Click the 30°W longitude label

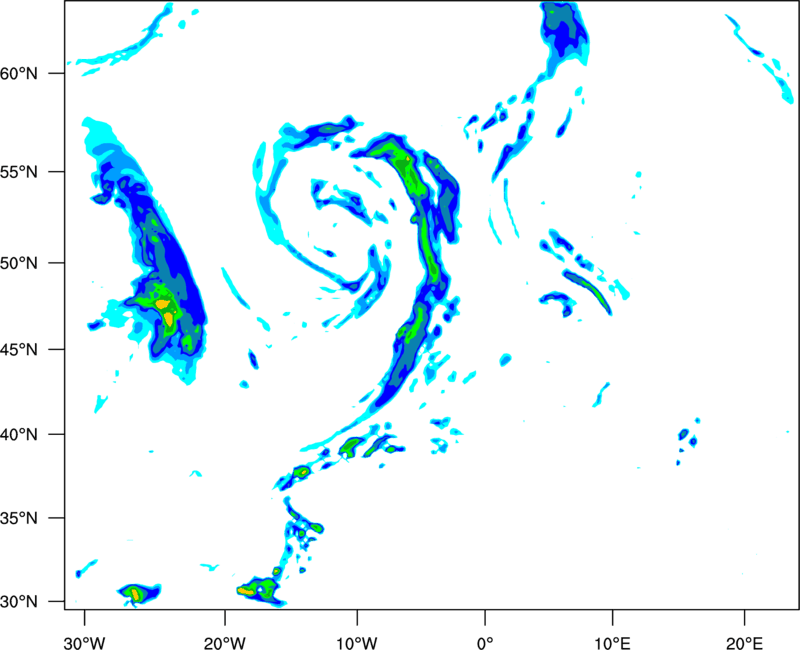[x=85, y=643]
